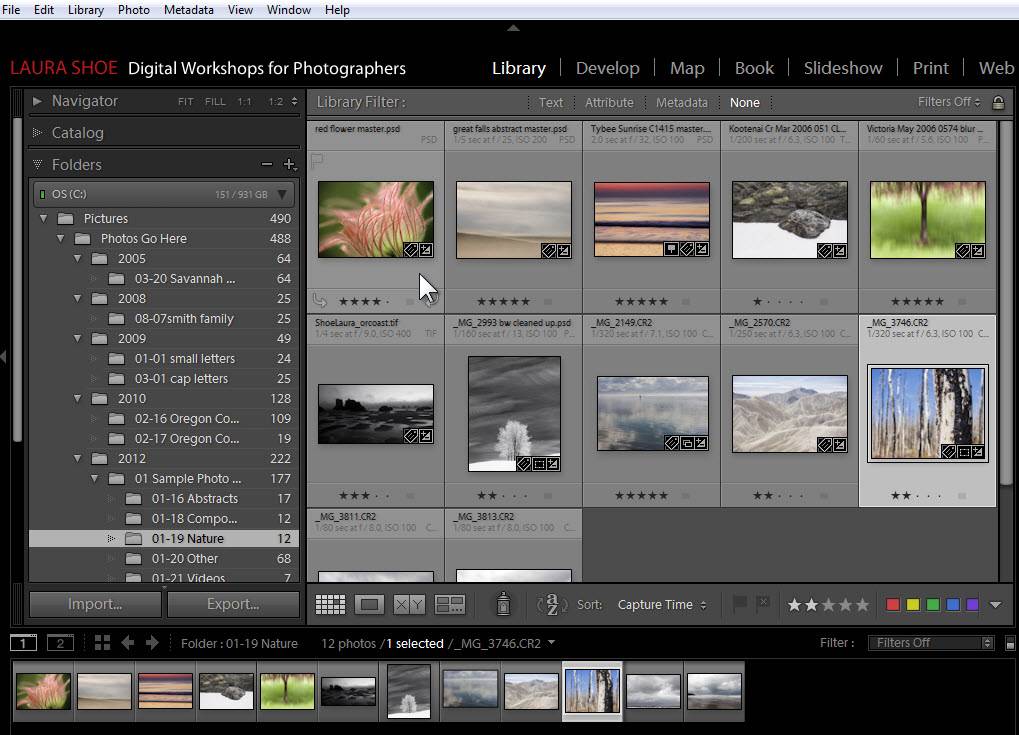The height and width of the screenshot is (735, 1019).
Task: Open Survey view icon
Action: 450,604
